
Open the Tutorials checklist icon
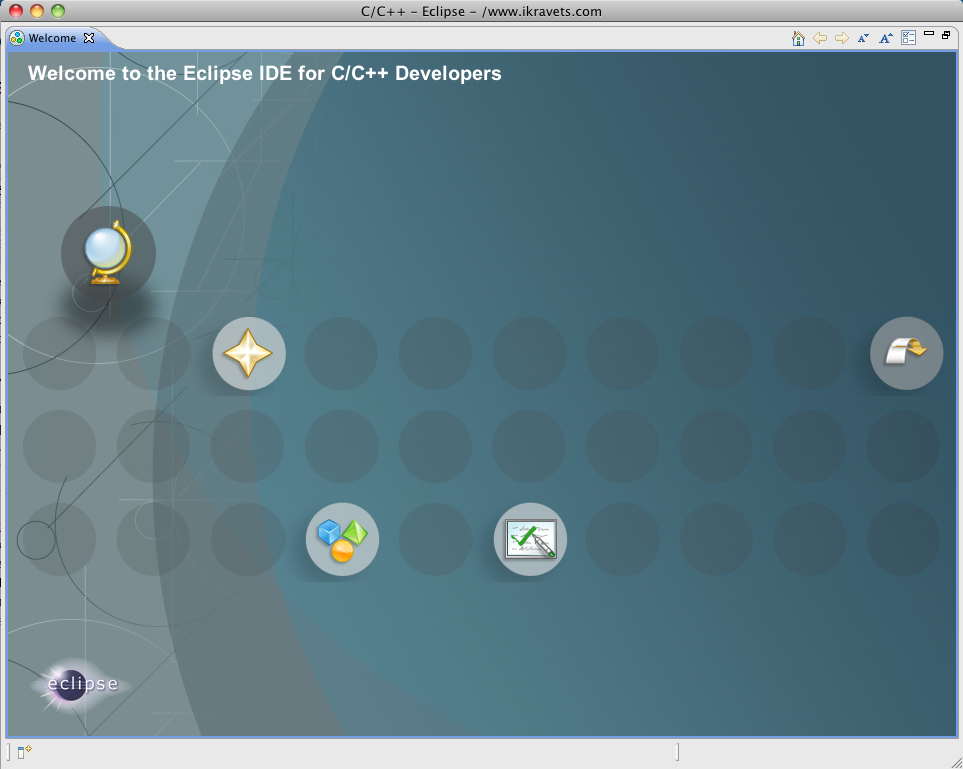[x=530, y=539]
